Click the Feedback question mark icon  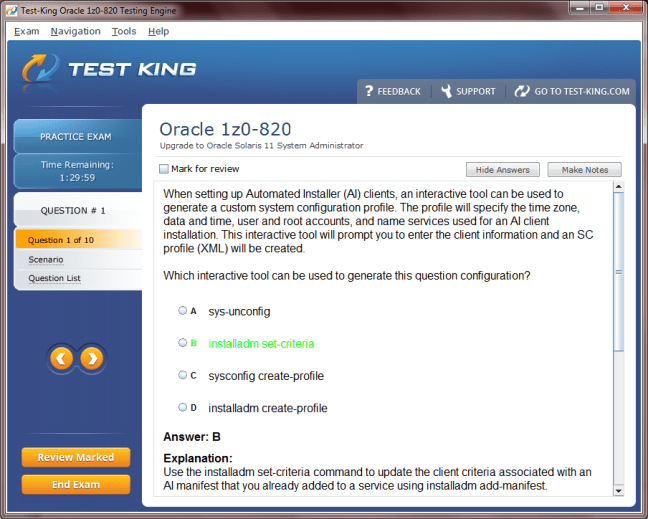[369, 91]
